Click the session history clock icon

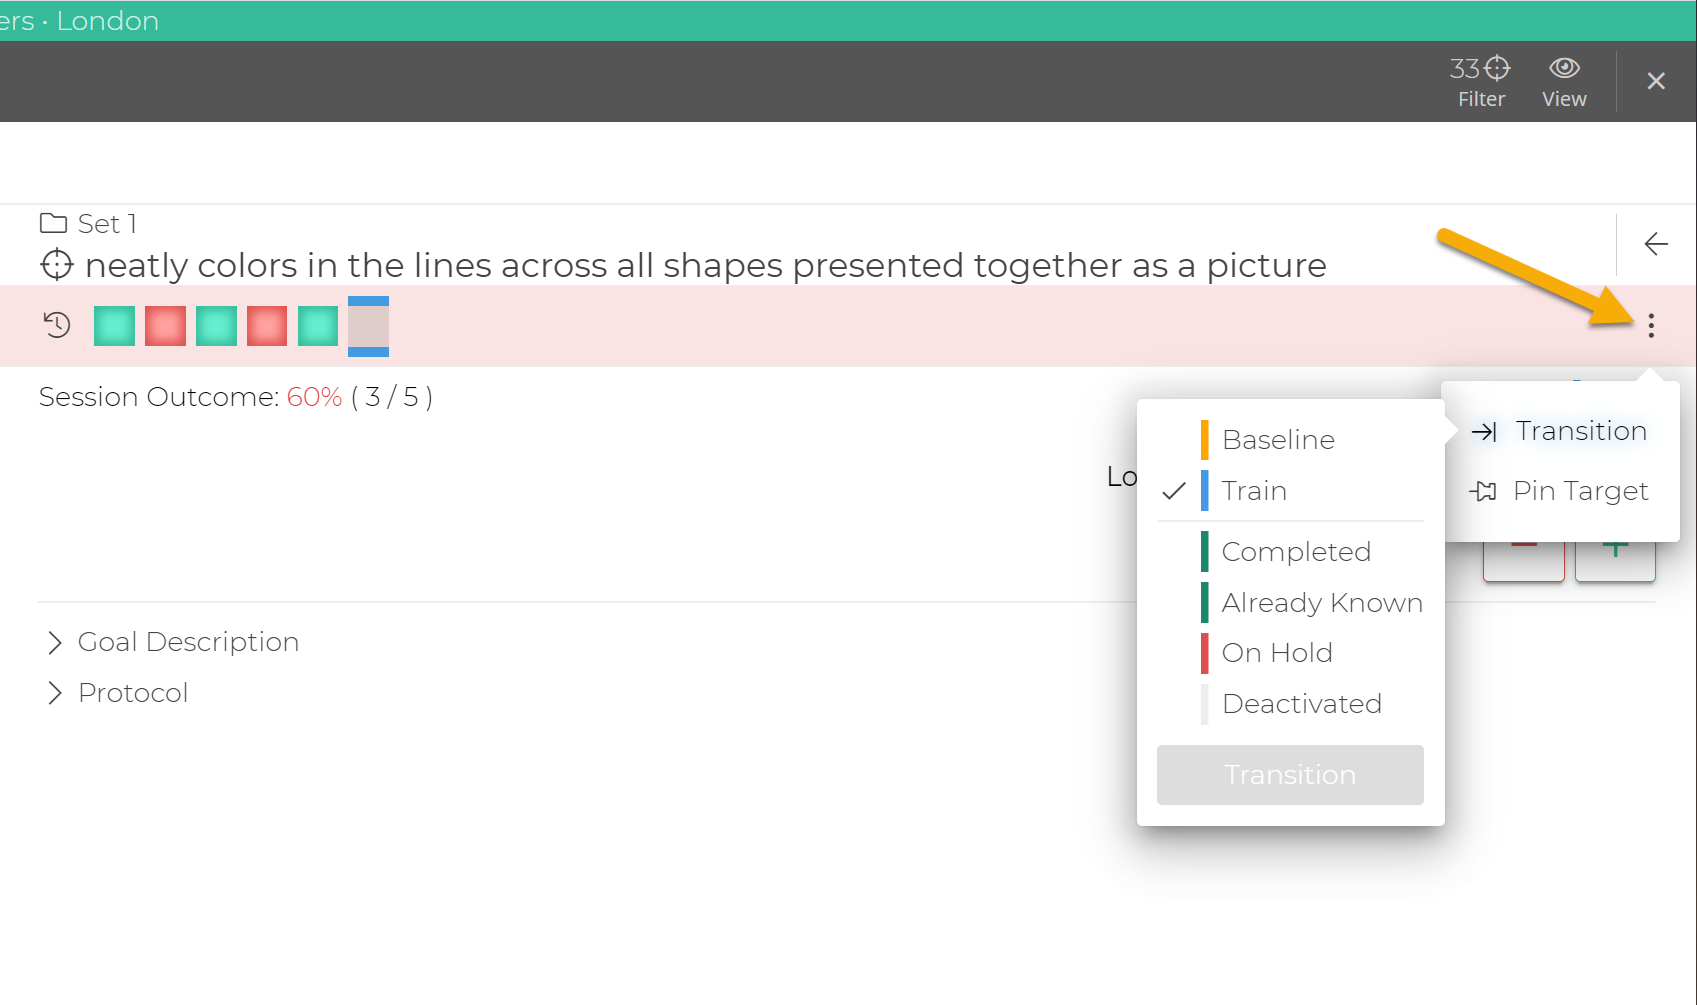pos(56,325)
